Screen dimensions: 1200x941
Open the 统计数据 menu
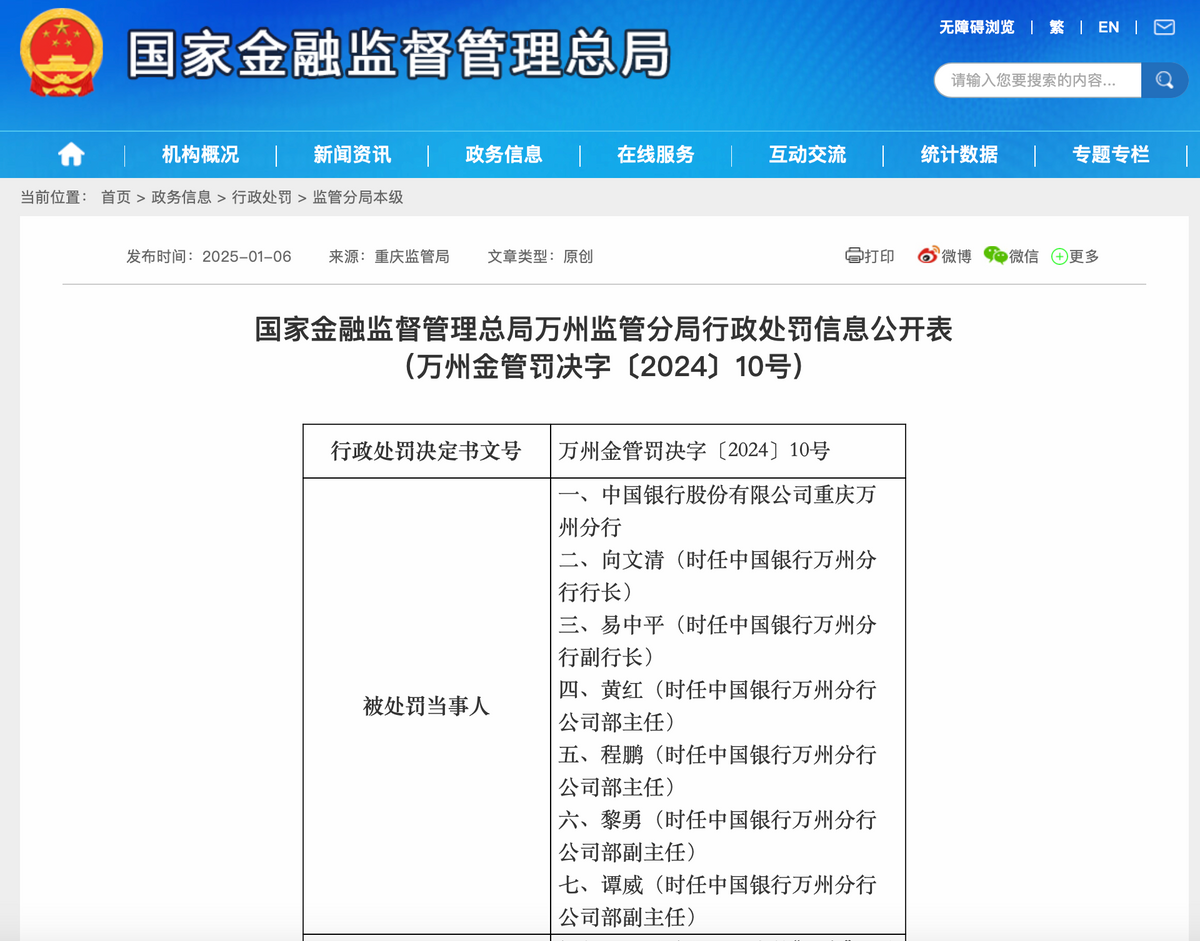[960, 155]
